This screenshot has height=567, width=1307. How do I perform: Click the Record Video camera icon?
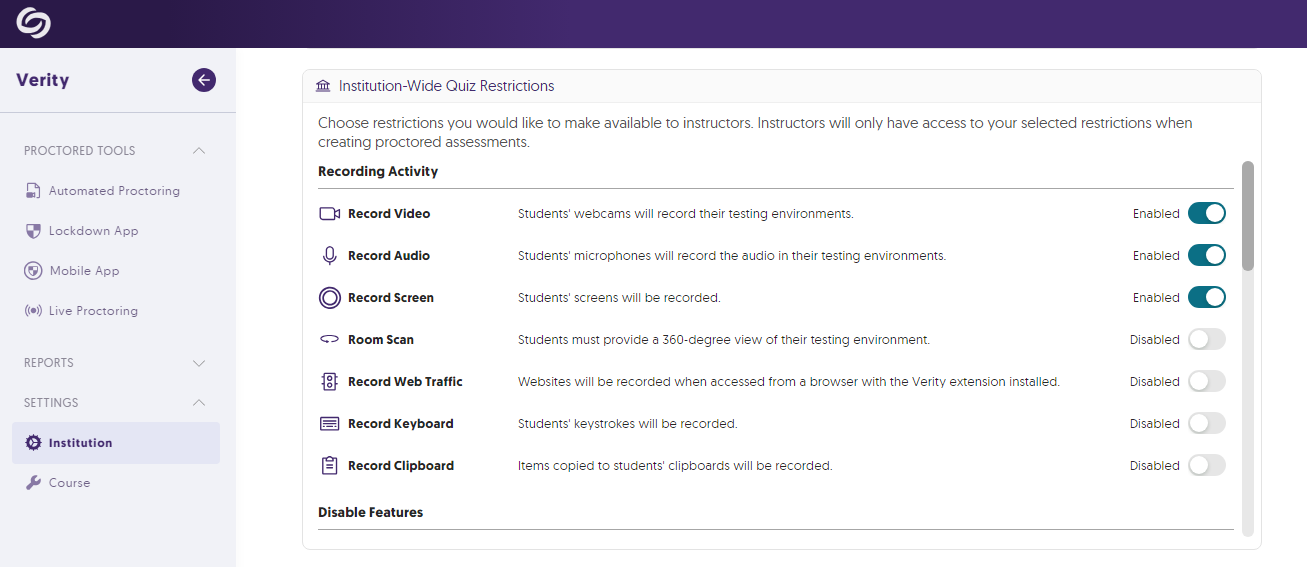point(329,214)
